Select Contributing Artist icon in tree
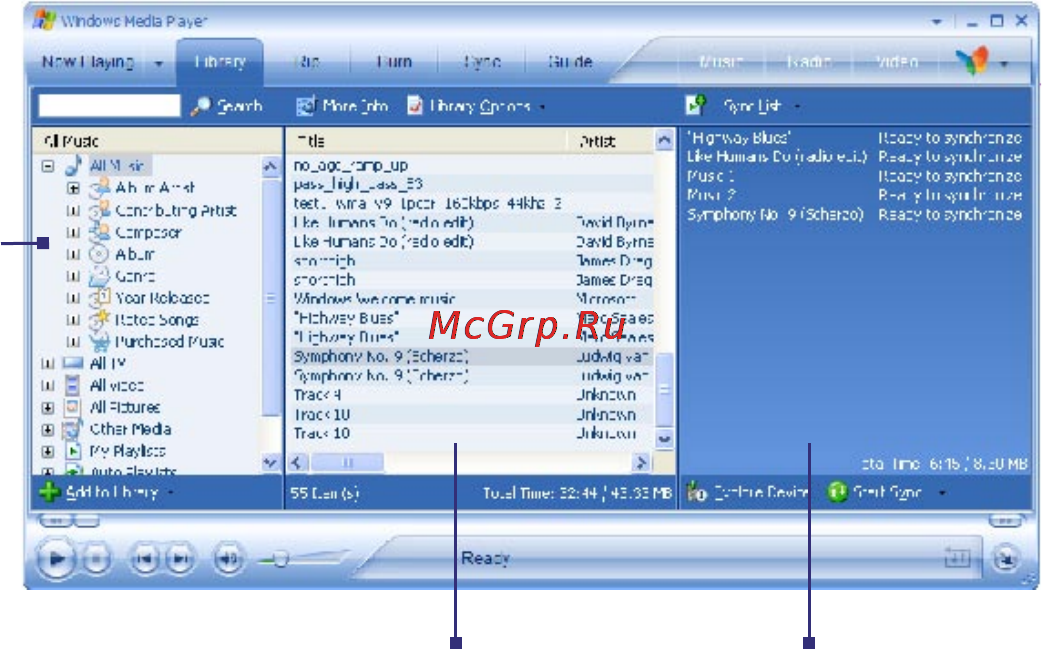 [x=99, y=210]
